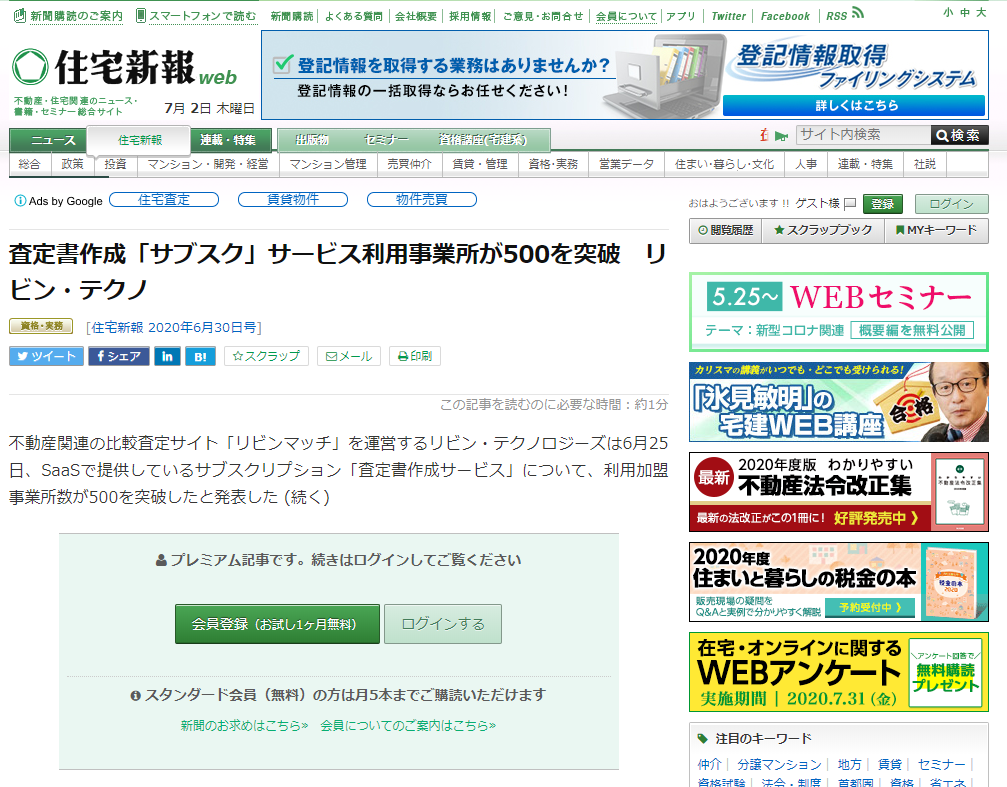Share via the Twitter ツイート button

(46, 356)
